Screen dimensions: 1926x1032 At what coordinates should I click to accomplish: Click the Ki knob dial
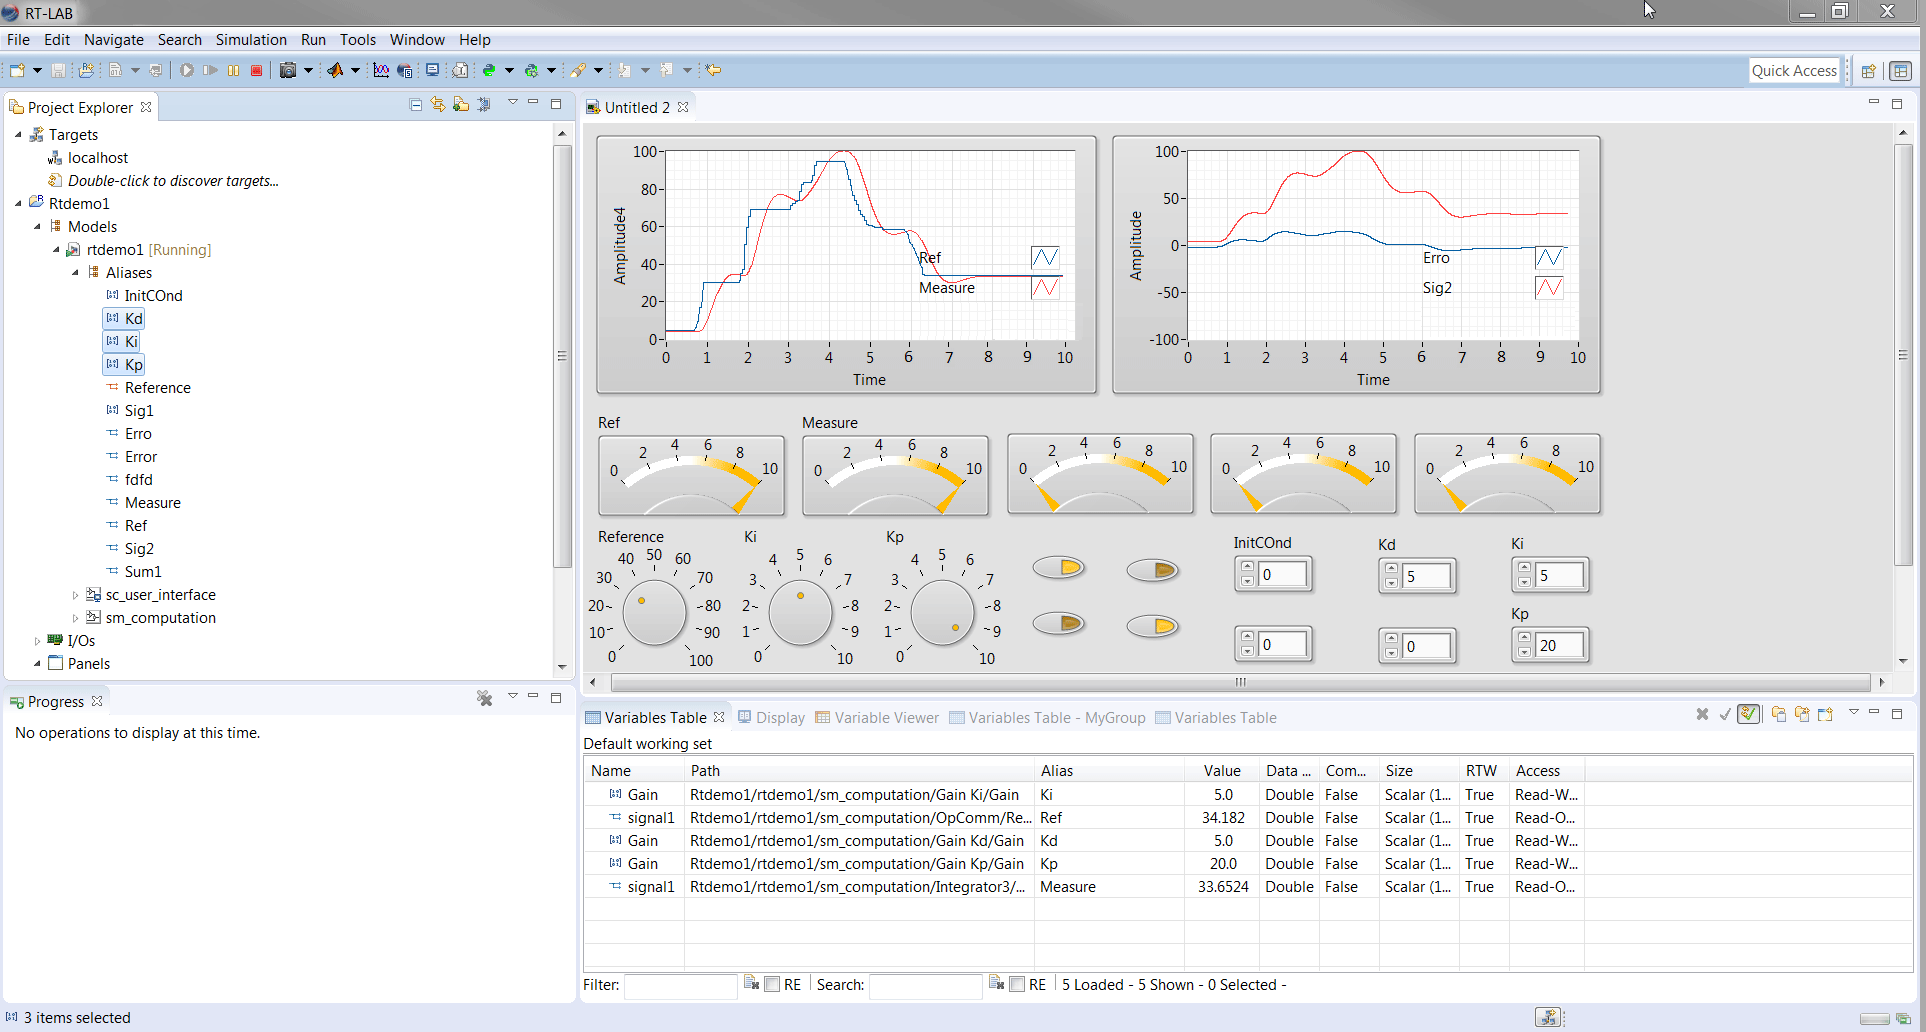(800, 612)
